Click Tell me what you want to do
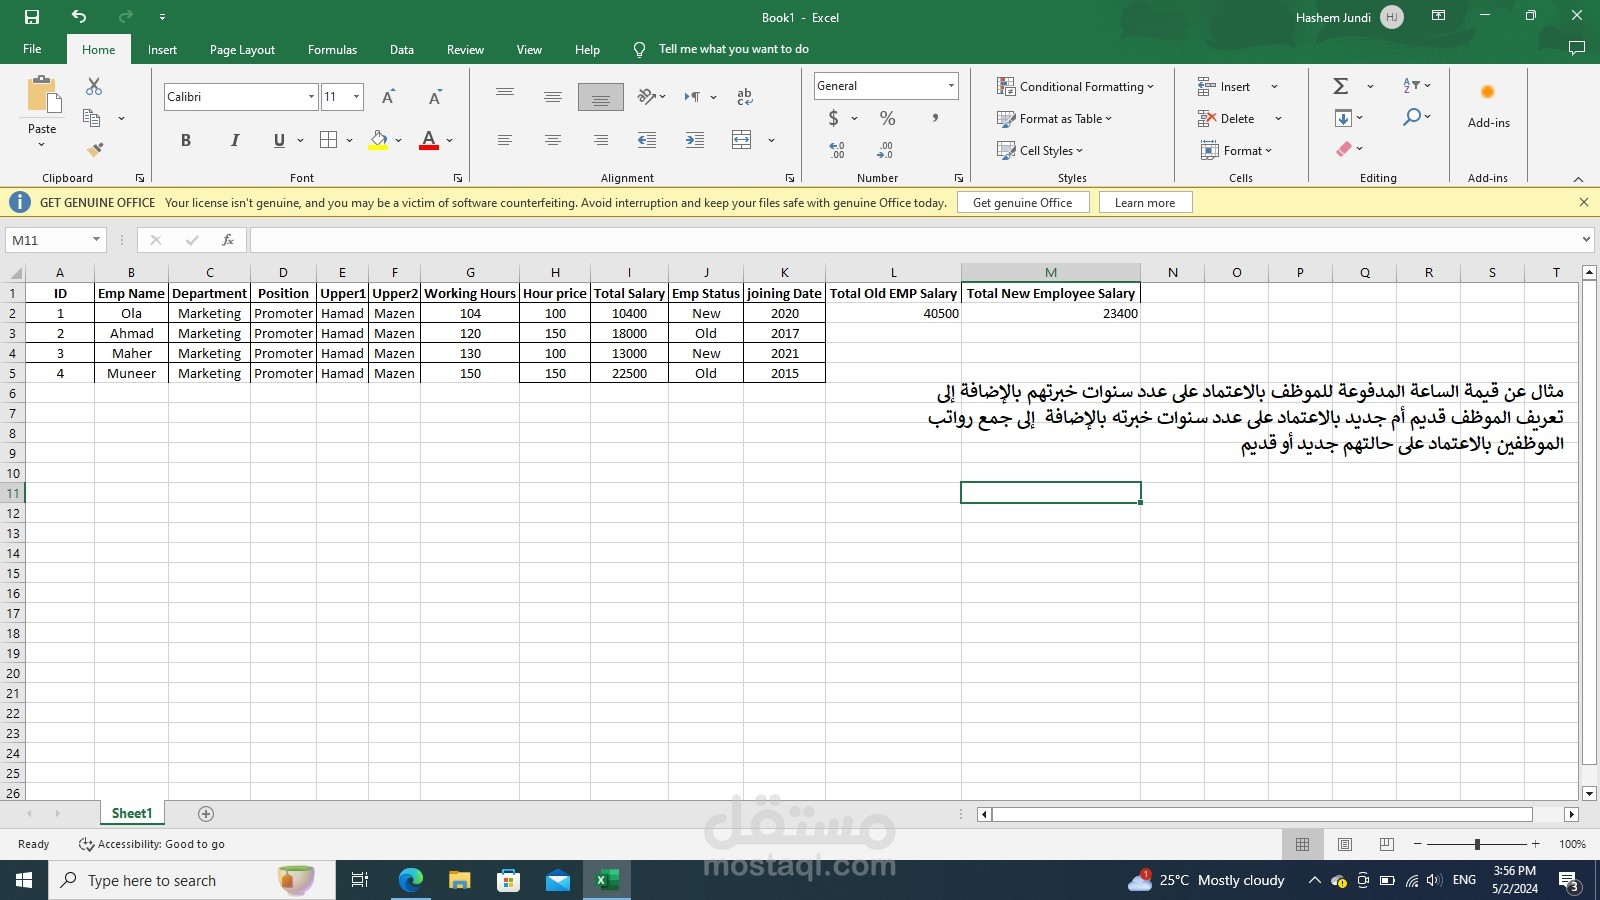Screen dimensions: 1600x900 point(733,49)
